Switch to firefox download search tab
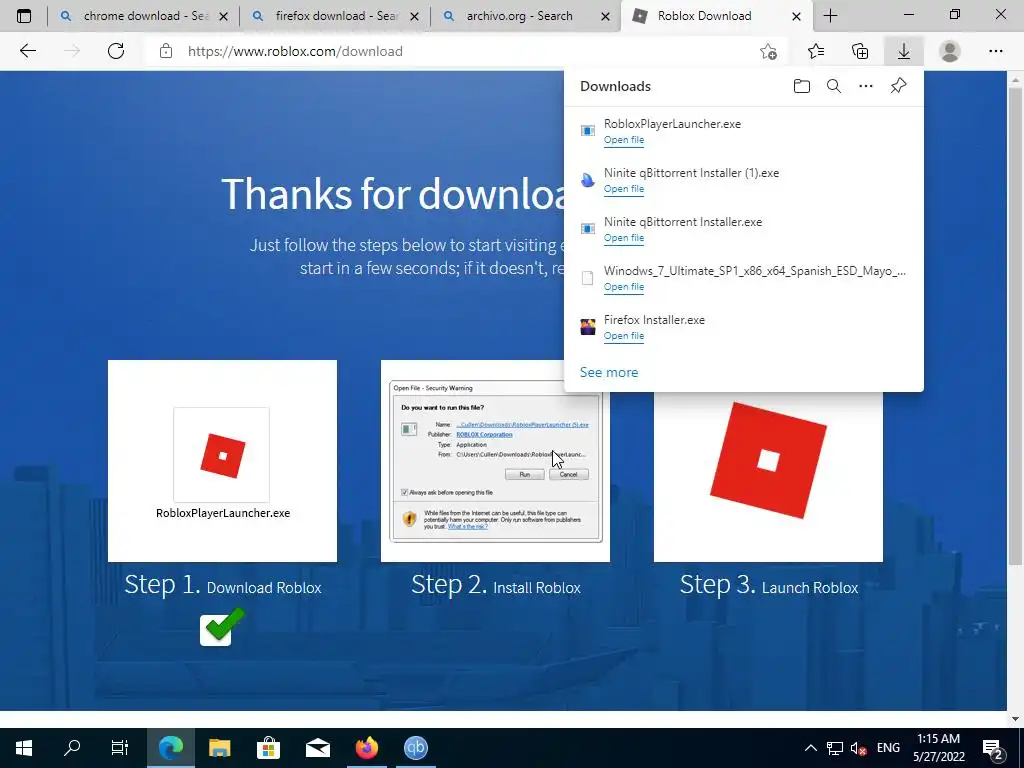 click(334, 16)
